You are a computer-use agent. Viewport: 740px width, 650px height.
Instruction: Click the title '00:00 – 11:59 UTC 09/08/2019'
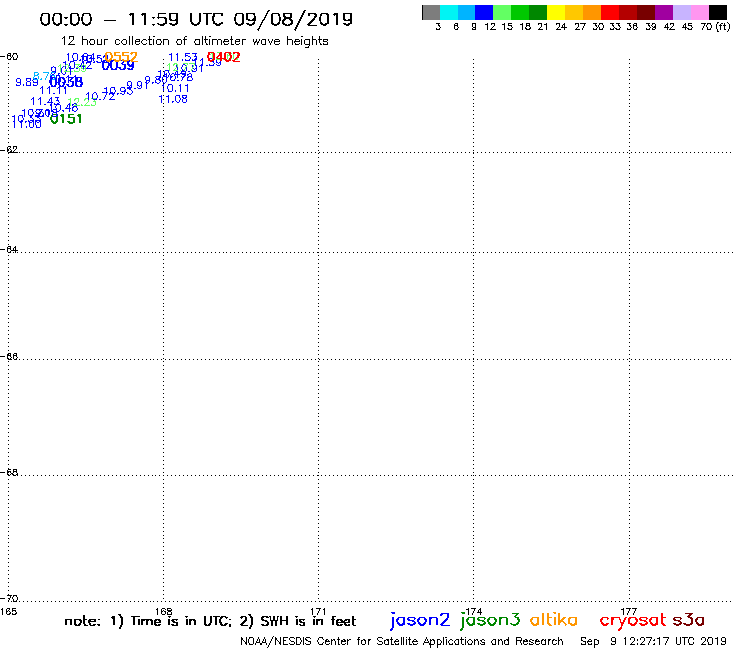pyautogui.click(x=196, y=19)
